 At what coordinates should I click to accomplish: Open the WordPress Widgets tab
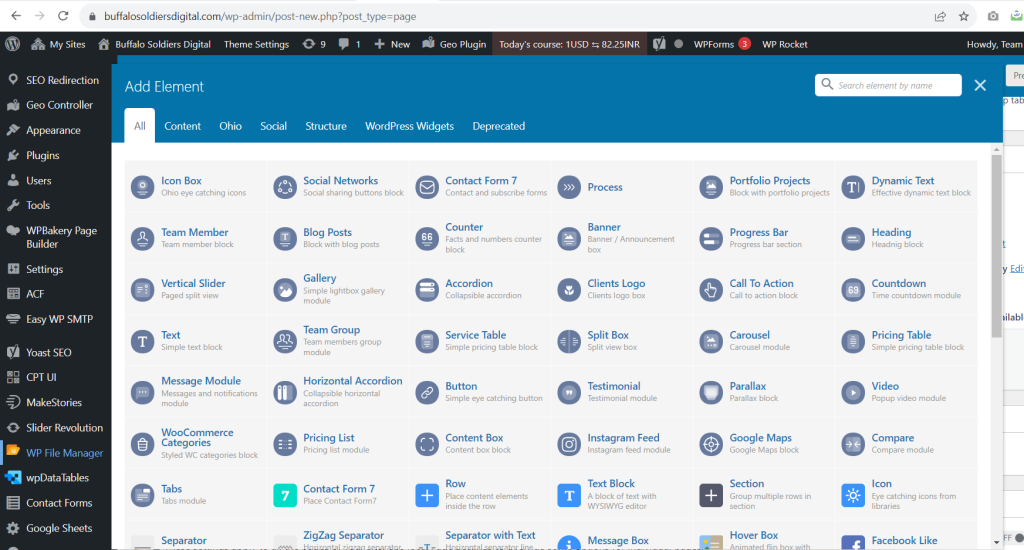[409, 126]
